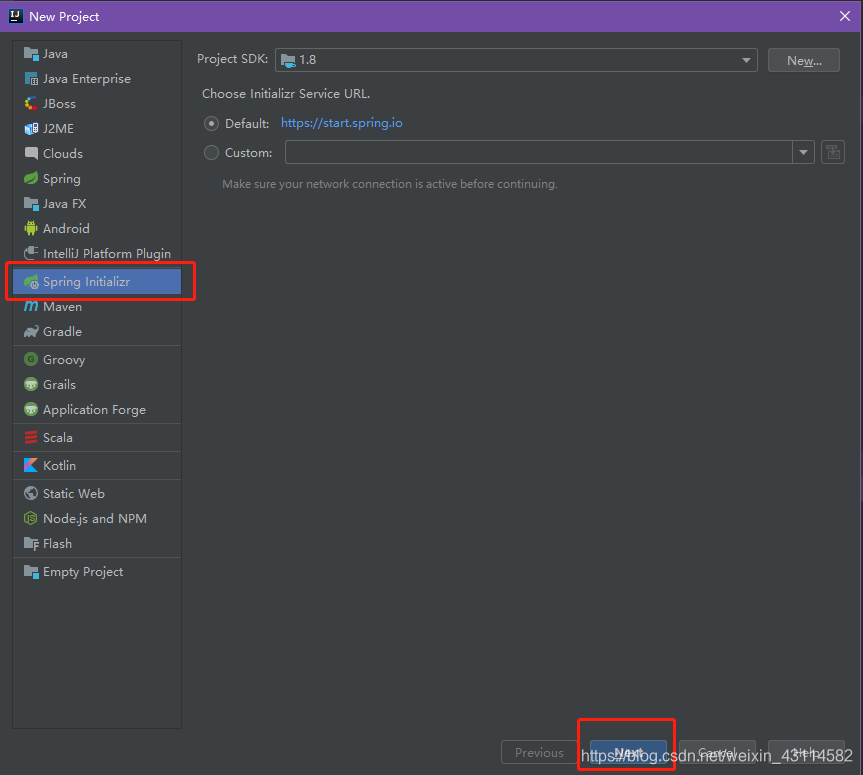Select the Default service URL radio button

(x=211, y=123)
